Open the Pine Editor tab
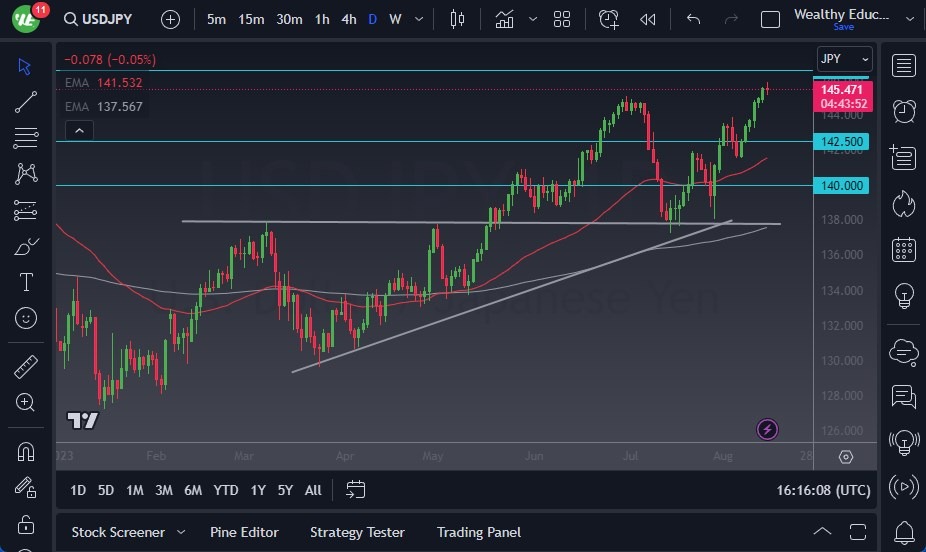The height and width of the screenshot is (552, 926). [244, 532]
